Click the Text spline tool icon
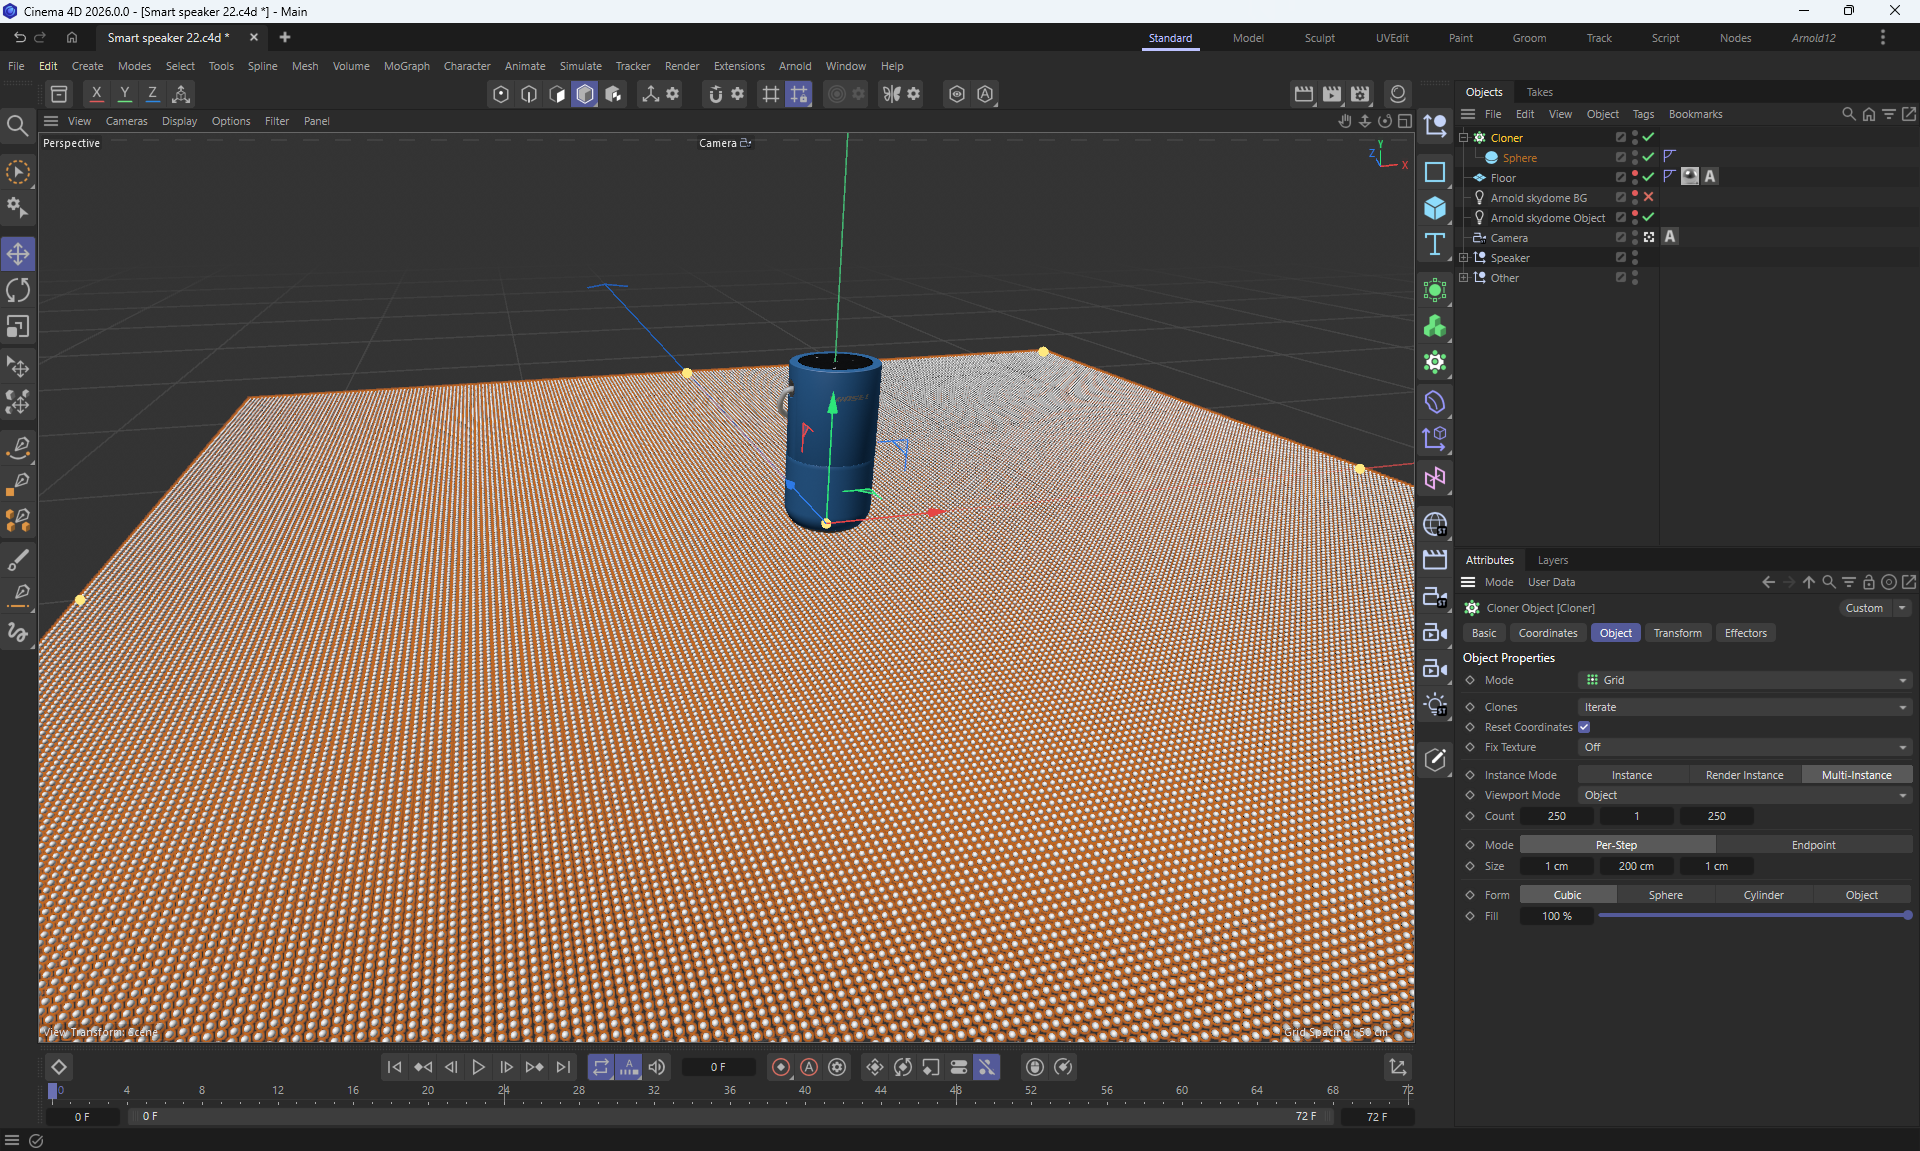The image size is (1920, 1151). (1435, 245)
